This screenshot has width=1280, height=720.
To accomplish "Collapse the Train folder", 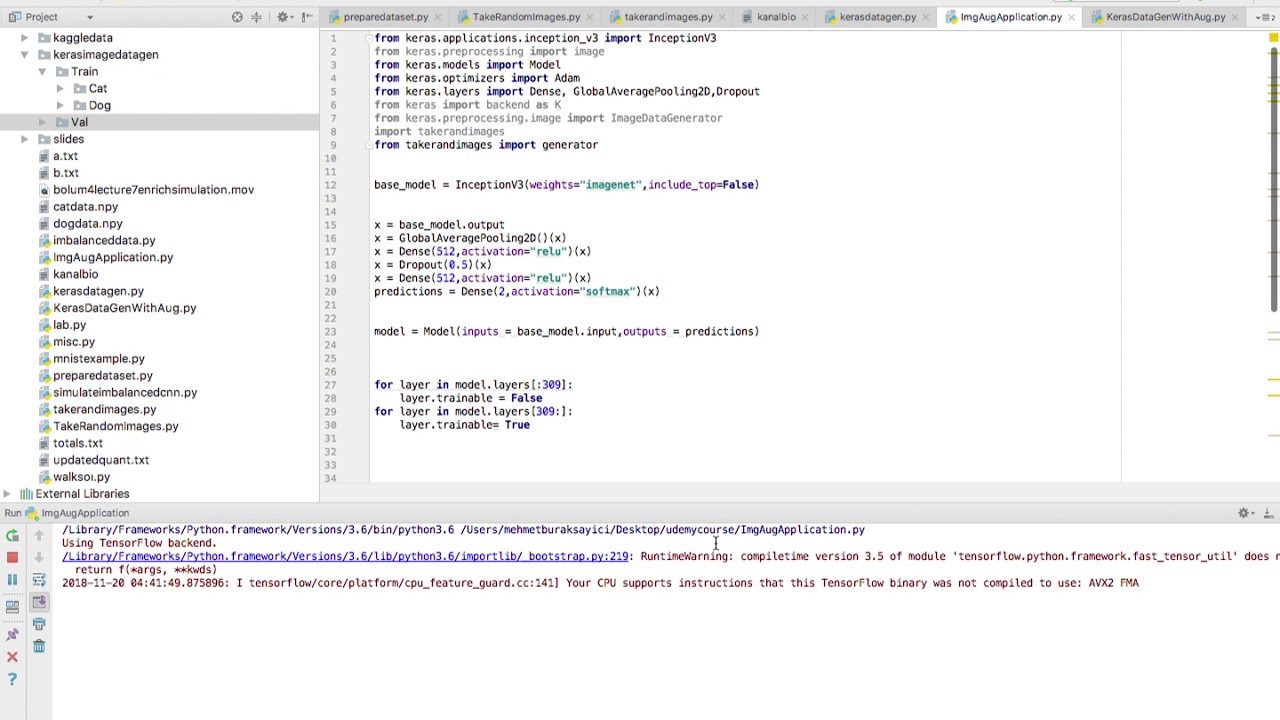I will [x=42, y=72].
